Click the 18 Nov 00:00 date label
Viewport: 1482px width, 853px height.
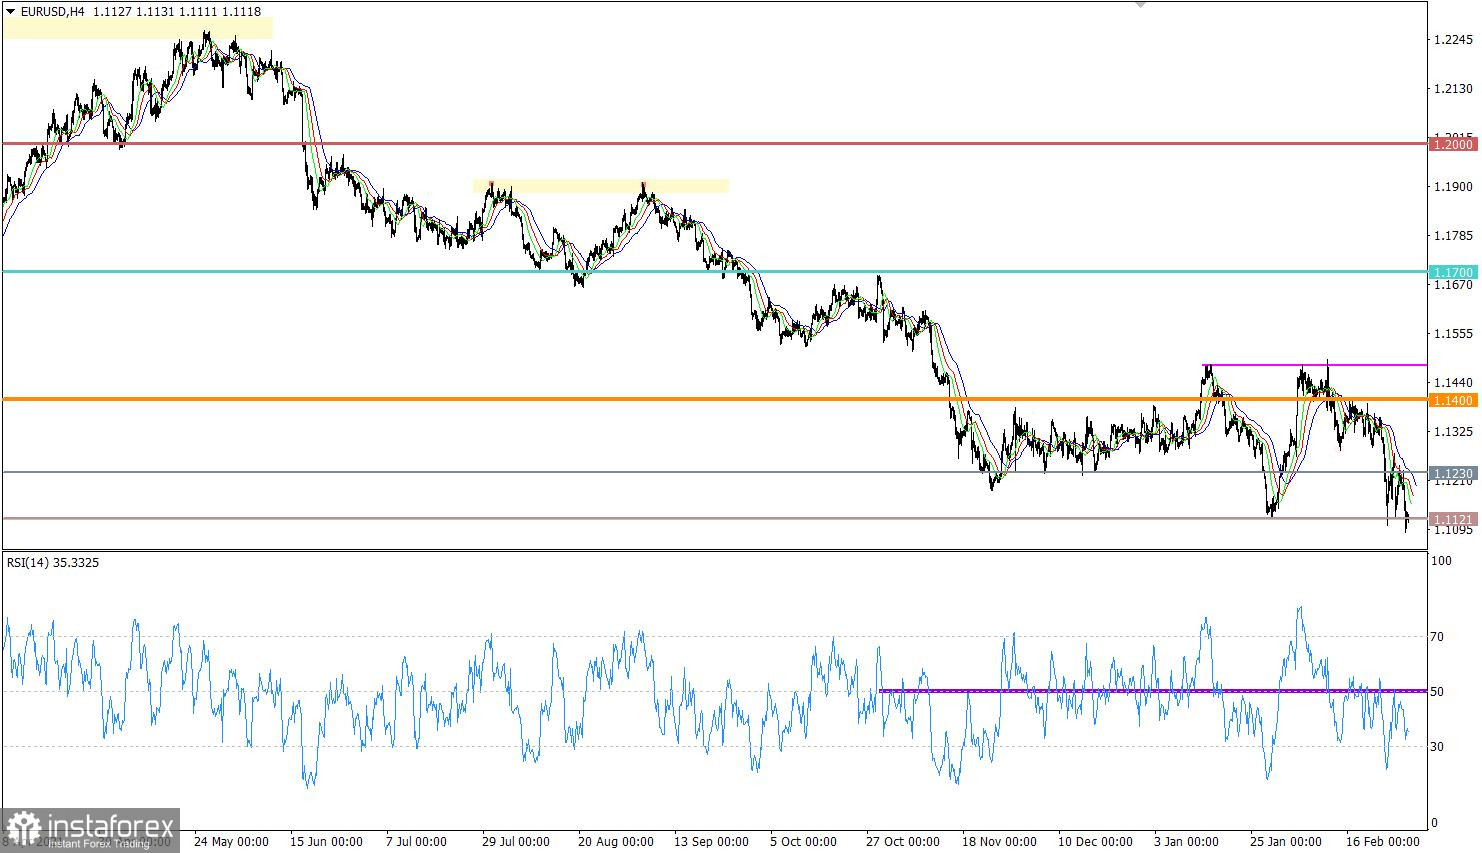click(x=999, y=841)
